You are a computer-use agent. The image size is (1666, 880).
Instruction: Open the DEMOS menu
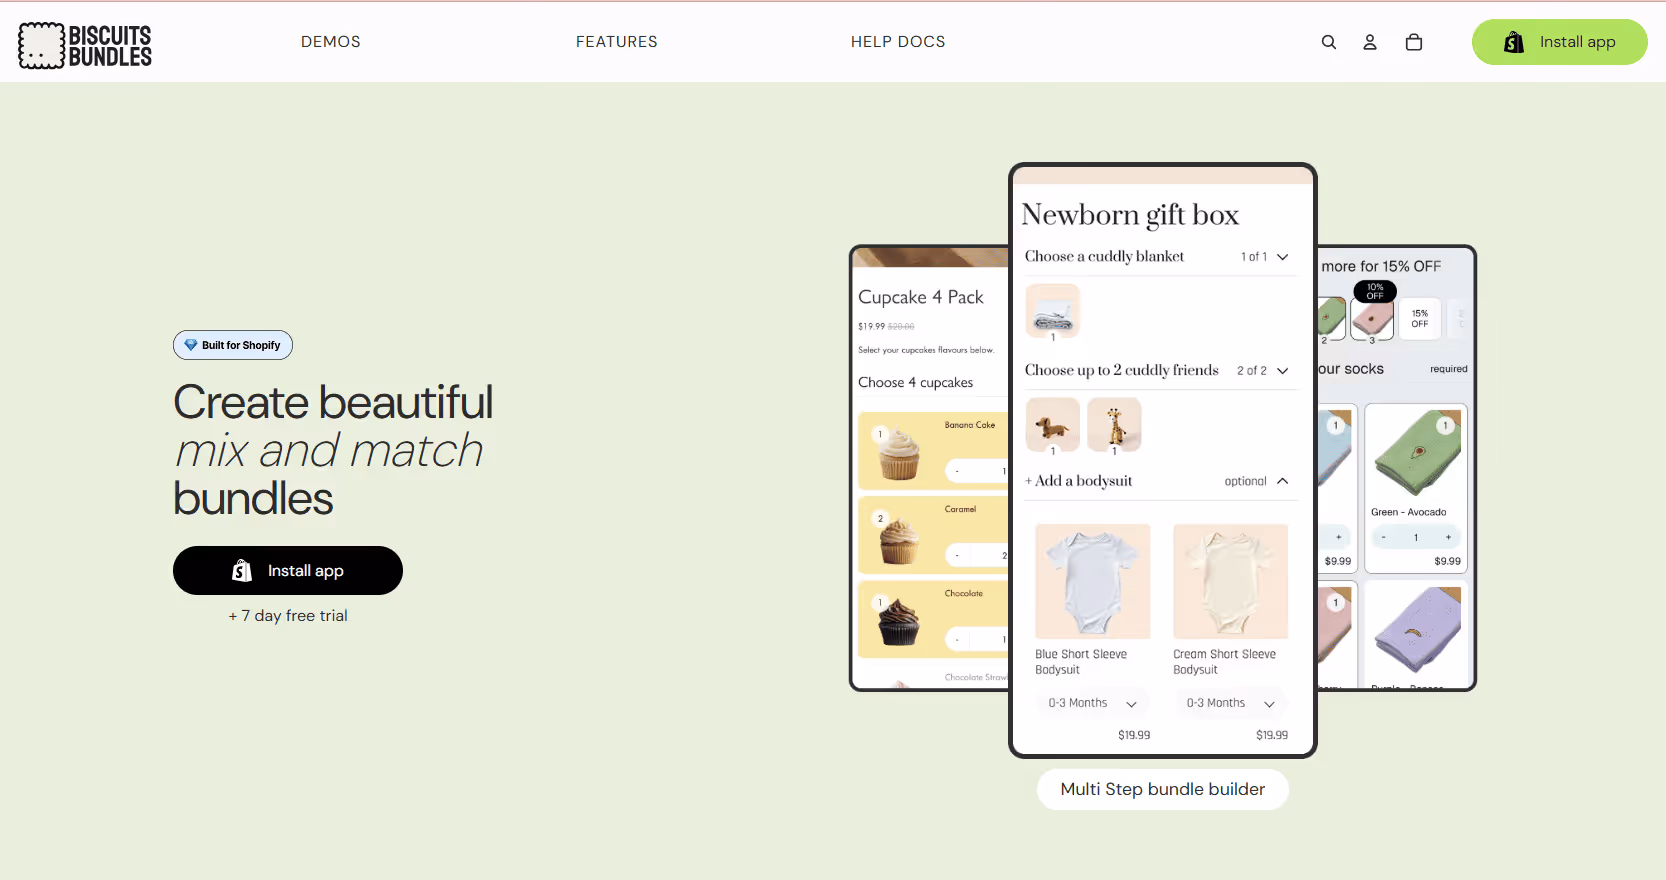click(331, 42)
